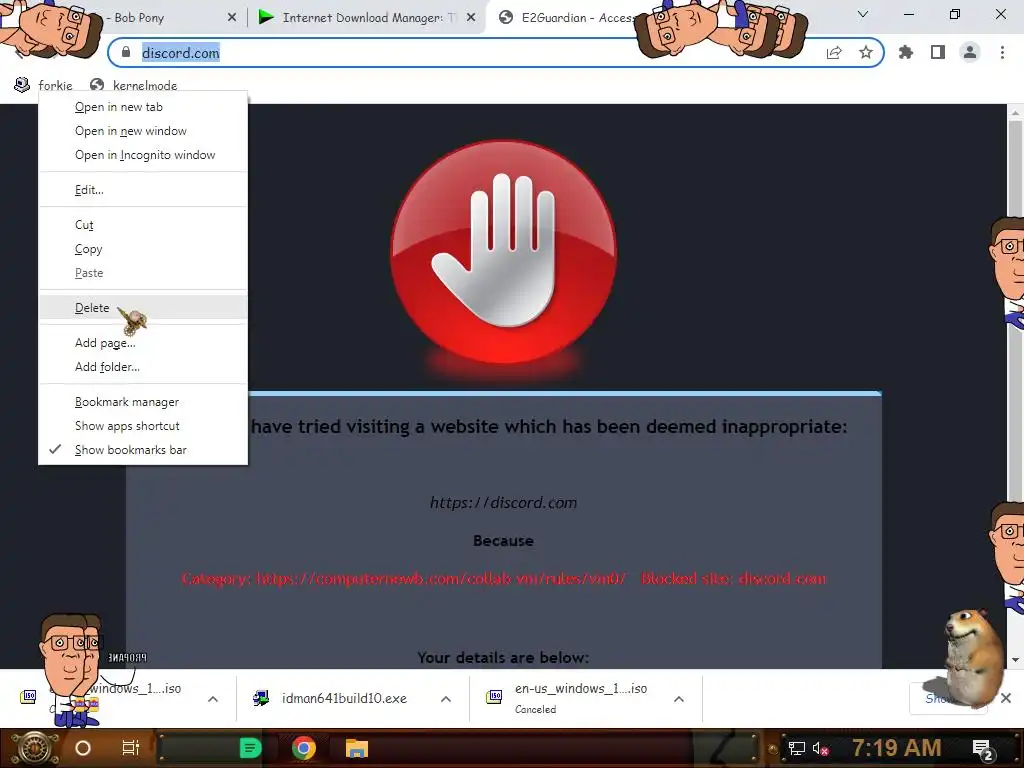The width and height of the screenshot is (1024, 768).
Task: Click the blocked URL https://discord.com text
Action: (x=504, y=502)
